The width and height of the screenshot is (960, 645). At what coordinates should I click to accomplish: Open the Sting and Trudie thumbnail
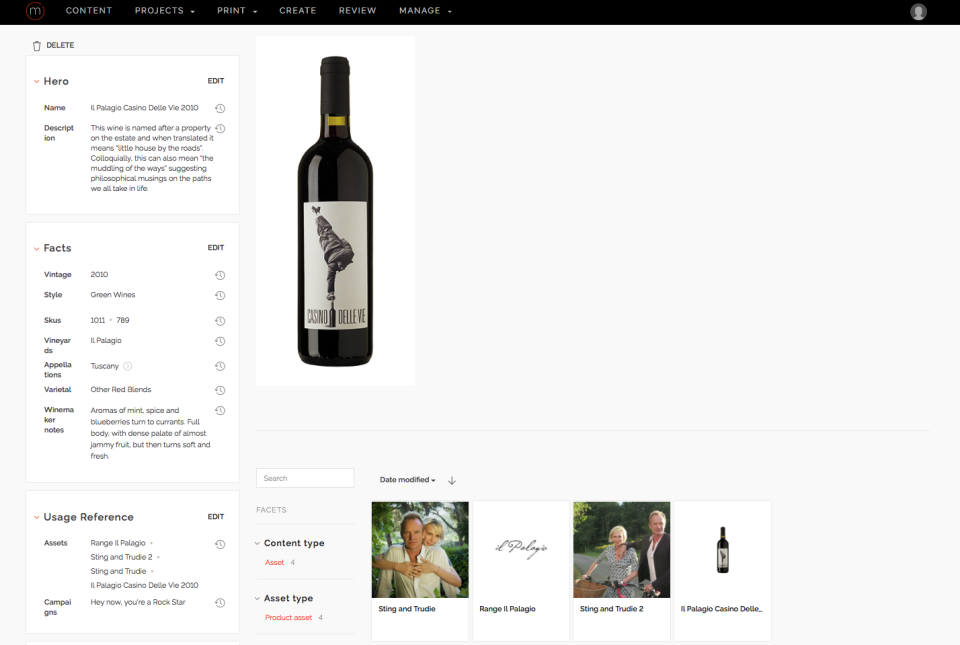[420, 550]
